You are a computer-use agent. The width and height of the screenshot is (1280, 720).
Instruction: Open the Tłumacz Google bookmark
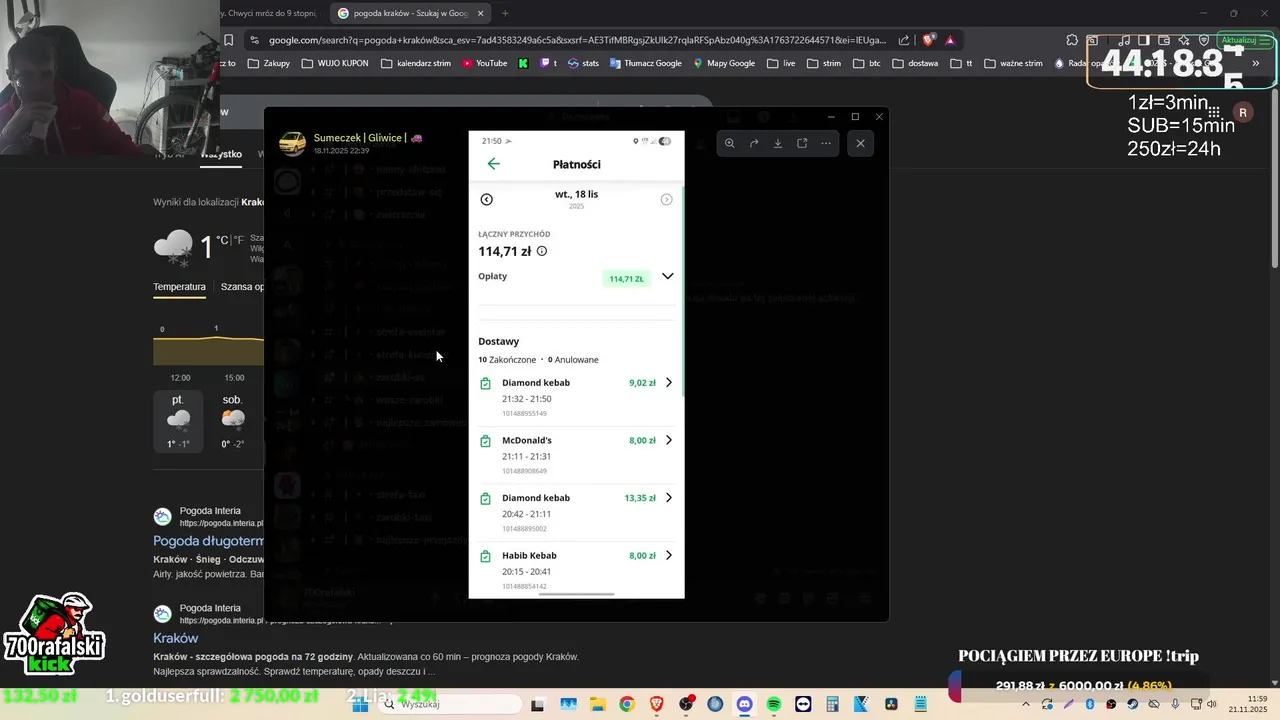pyautogui.click(x=645, y=63)
